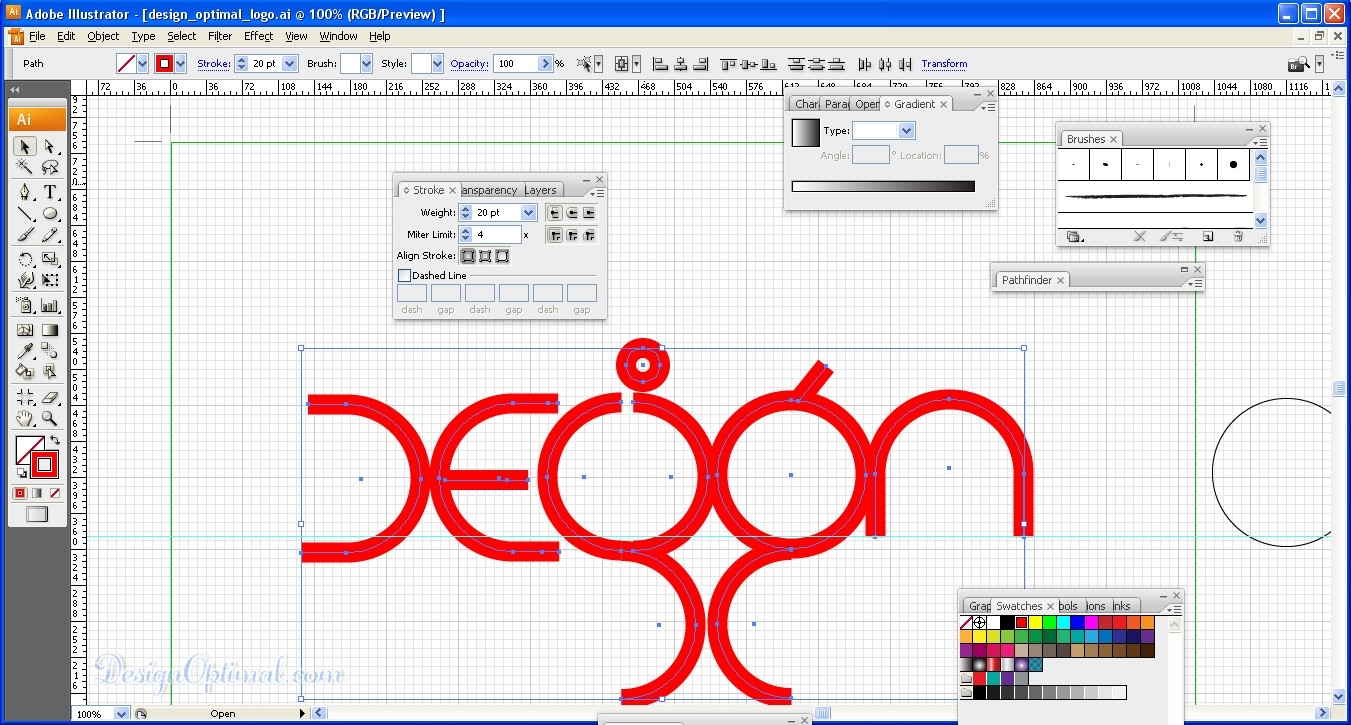Choose the Butt Cap stroke option
Viewport: 1351px width, 725px height.
pyautogui.click(x=555, y=212)
